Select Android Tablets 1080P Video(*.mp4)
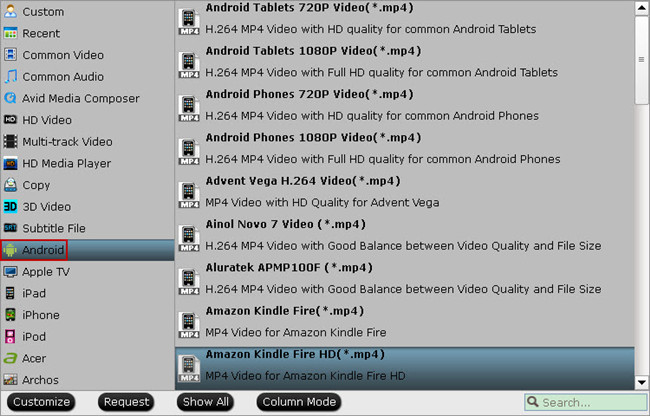Screen dimensions: 650x416 click(x=405, y=62)
